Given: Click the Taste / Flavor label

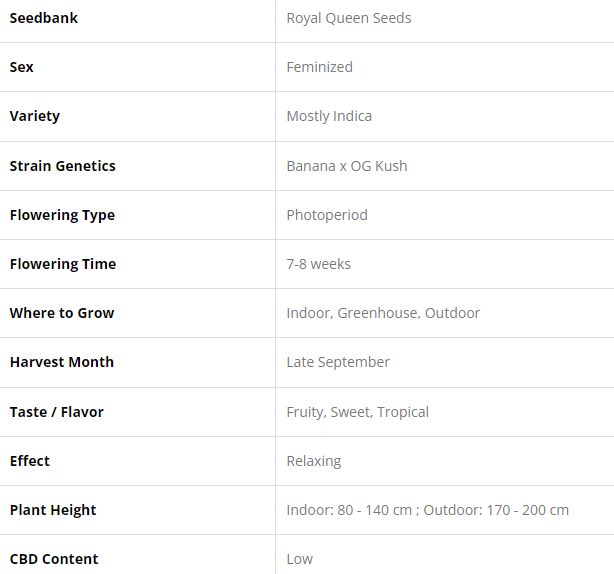Looking at the screenshot, I should [x=57, y=412].
